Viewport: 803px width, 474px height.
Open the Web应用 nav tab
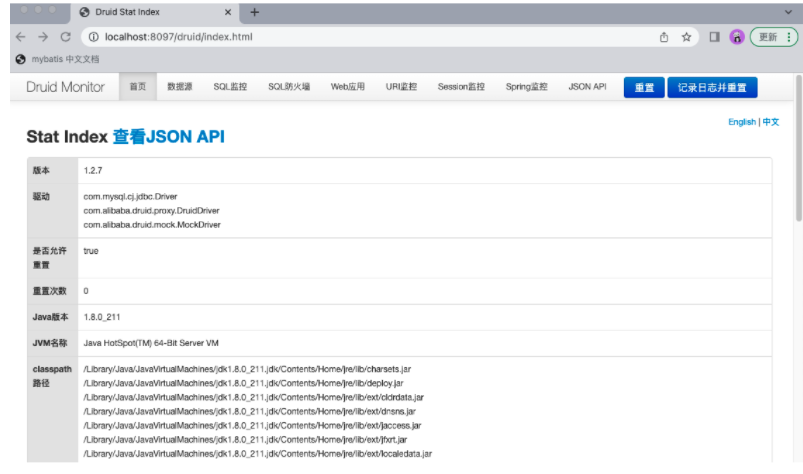(x=348, y=87)
